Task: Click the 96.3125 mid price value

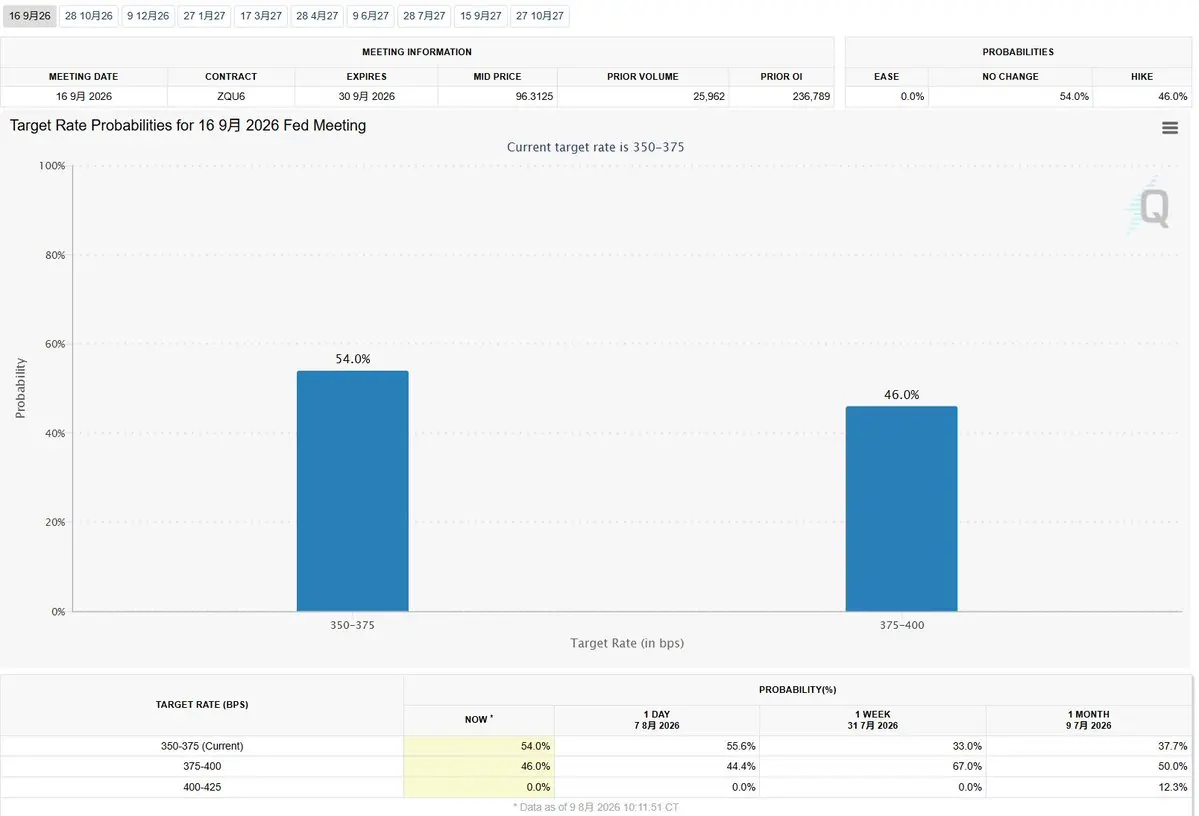Action: tap(535, 96)
